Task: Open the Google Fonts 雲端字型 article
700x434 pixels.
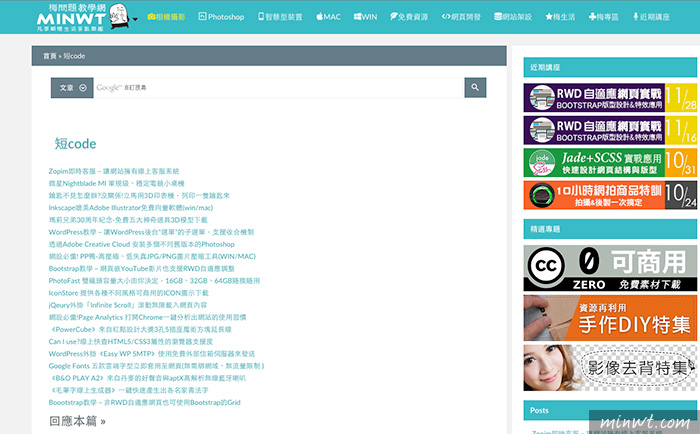Action: 157,366
